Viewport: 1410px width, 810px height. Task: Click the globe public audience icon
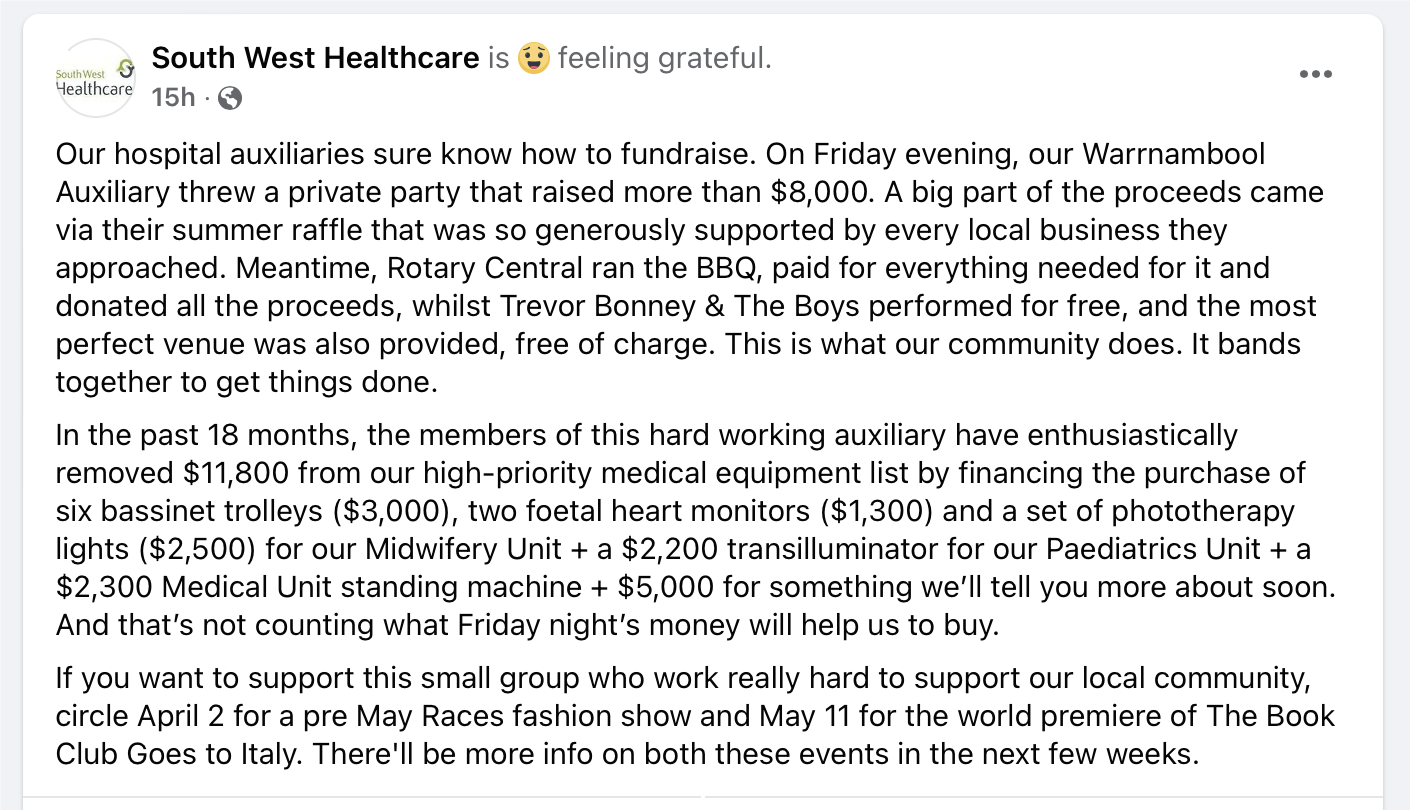coord(230,98)
